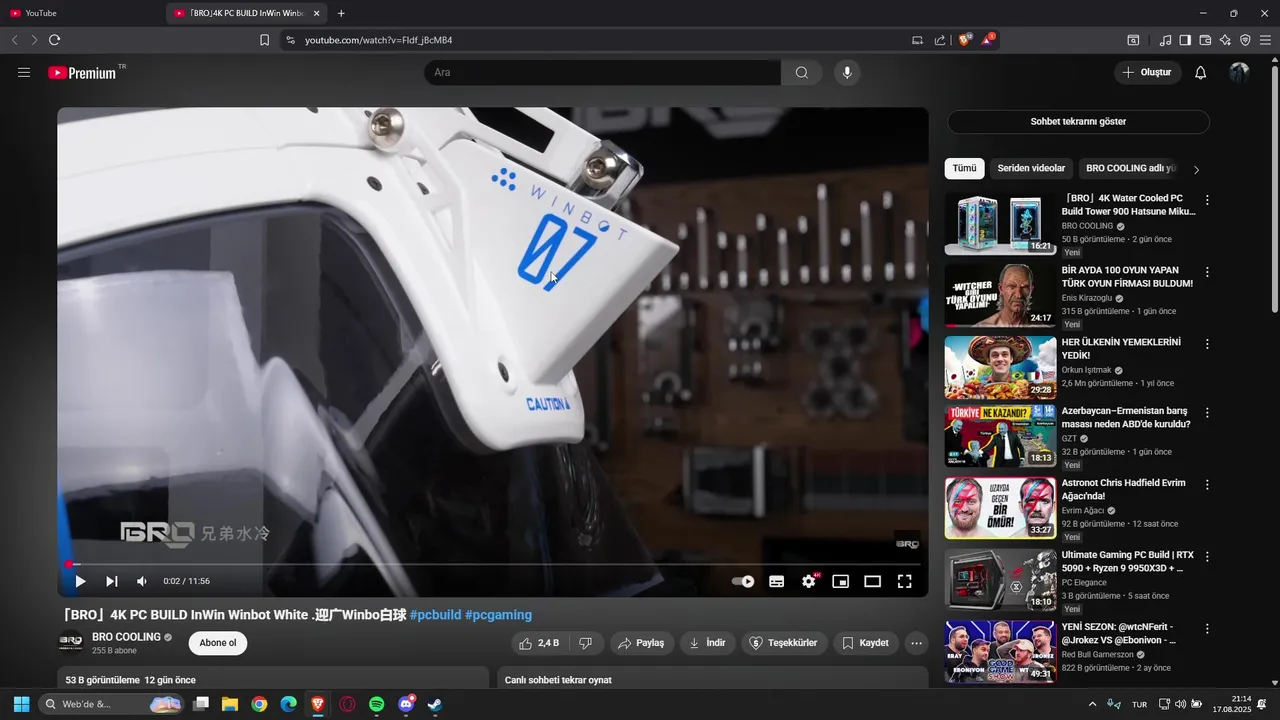Click the search magnifier button
1280x720 pixels.
[802, 73]
